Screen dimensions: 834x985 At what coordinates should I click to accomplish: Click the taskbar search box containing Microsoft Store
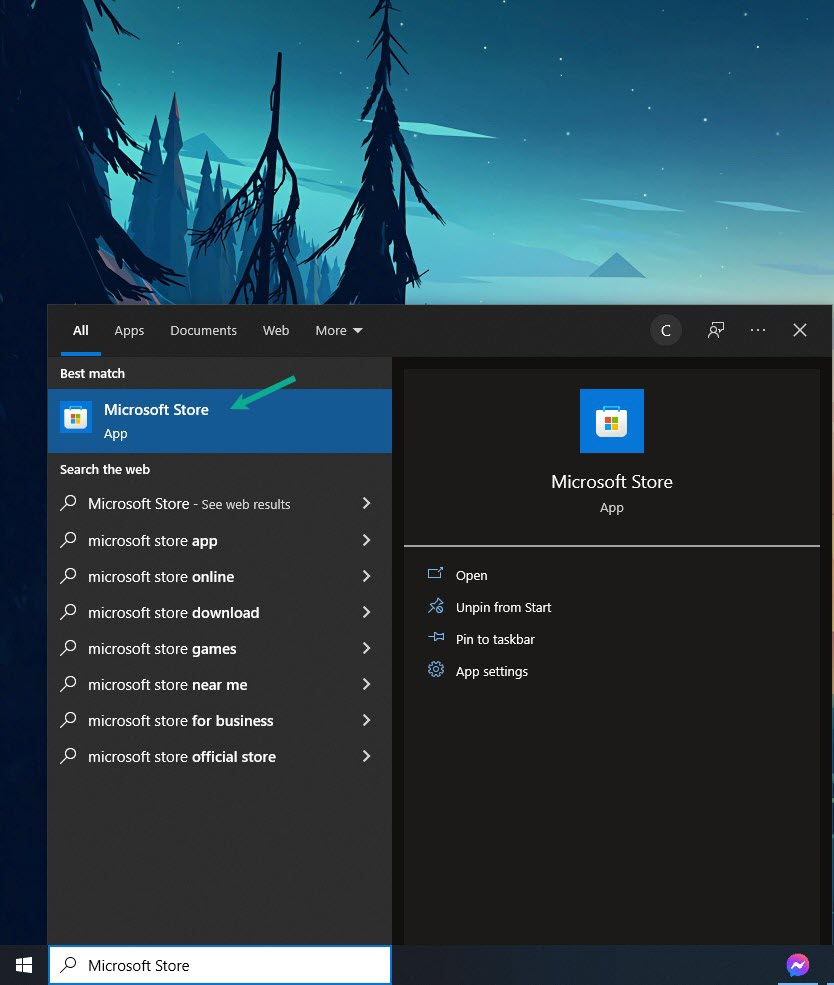220,965
